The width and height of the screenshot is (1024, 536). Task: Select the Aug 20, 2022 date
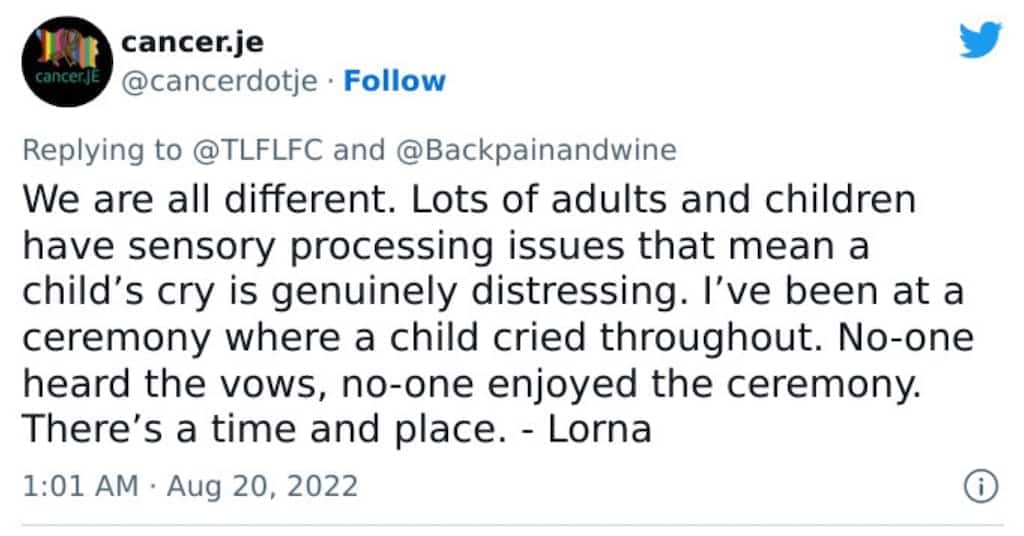coord(263,486)
